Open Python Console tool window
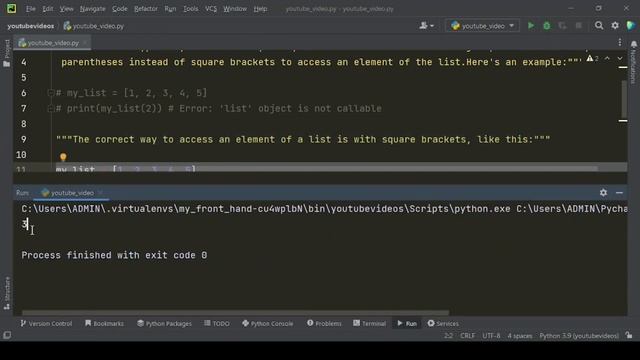 tap(267, 323)
